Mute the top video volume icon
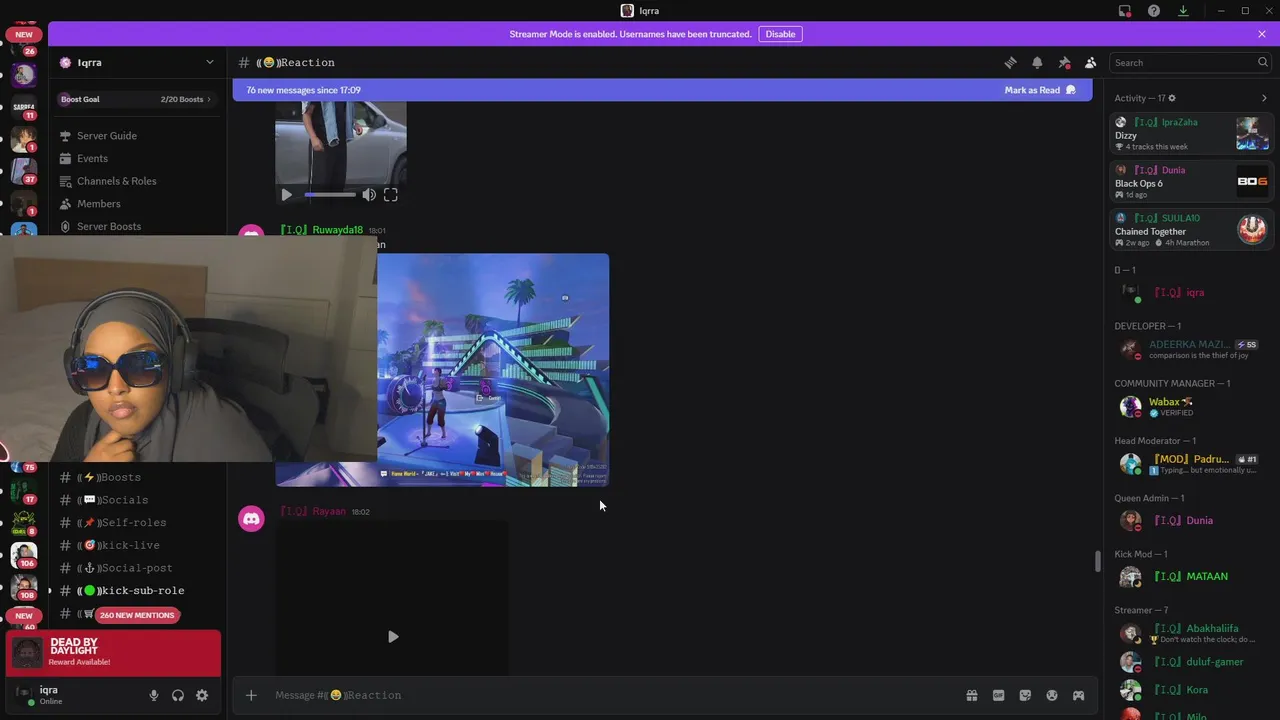This screenshot has height=720, width=1280. (369, 195)
